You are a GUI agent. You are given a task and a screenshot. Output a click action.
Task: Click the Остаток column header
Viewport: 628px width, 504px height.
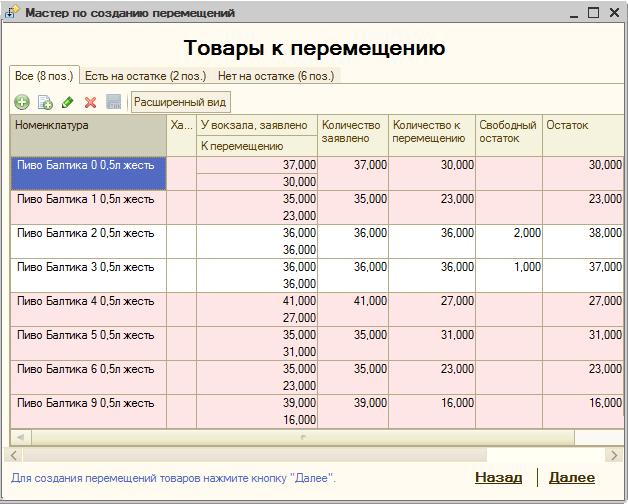tap(583, 135)
